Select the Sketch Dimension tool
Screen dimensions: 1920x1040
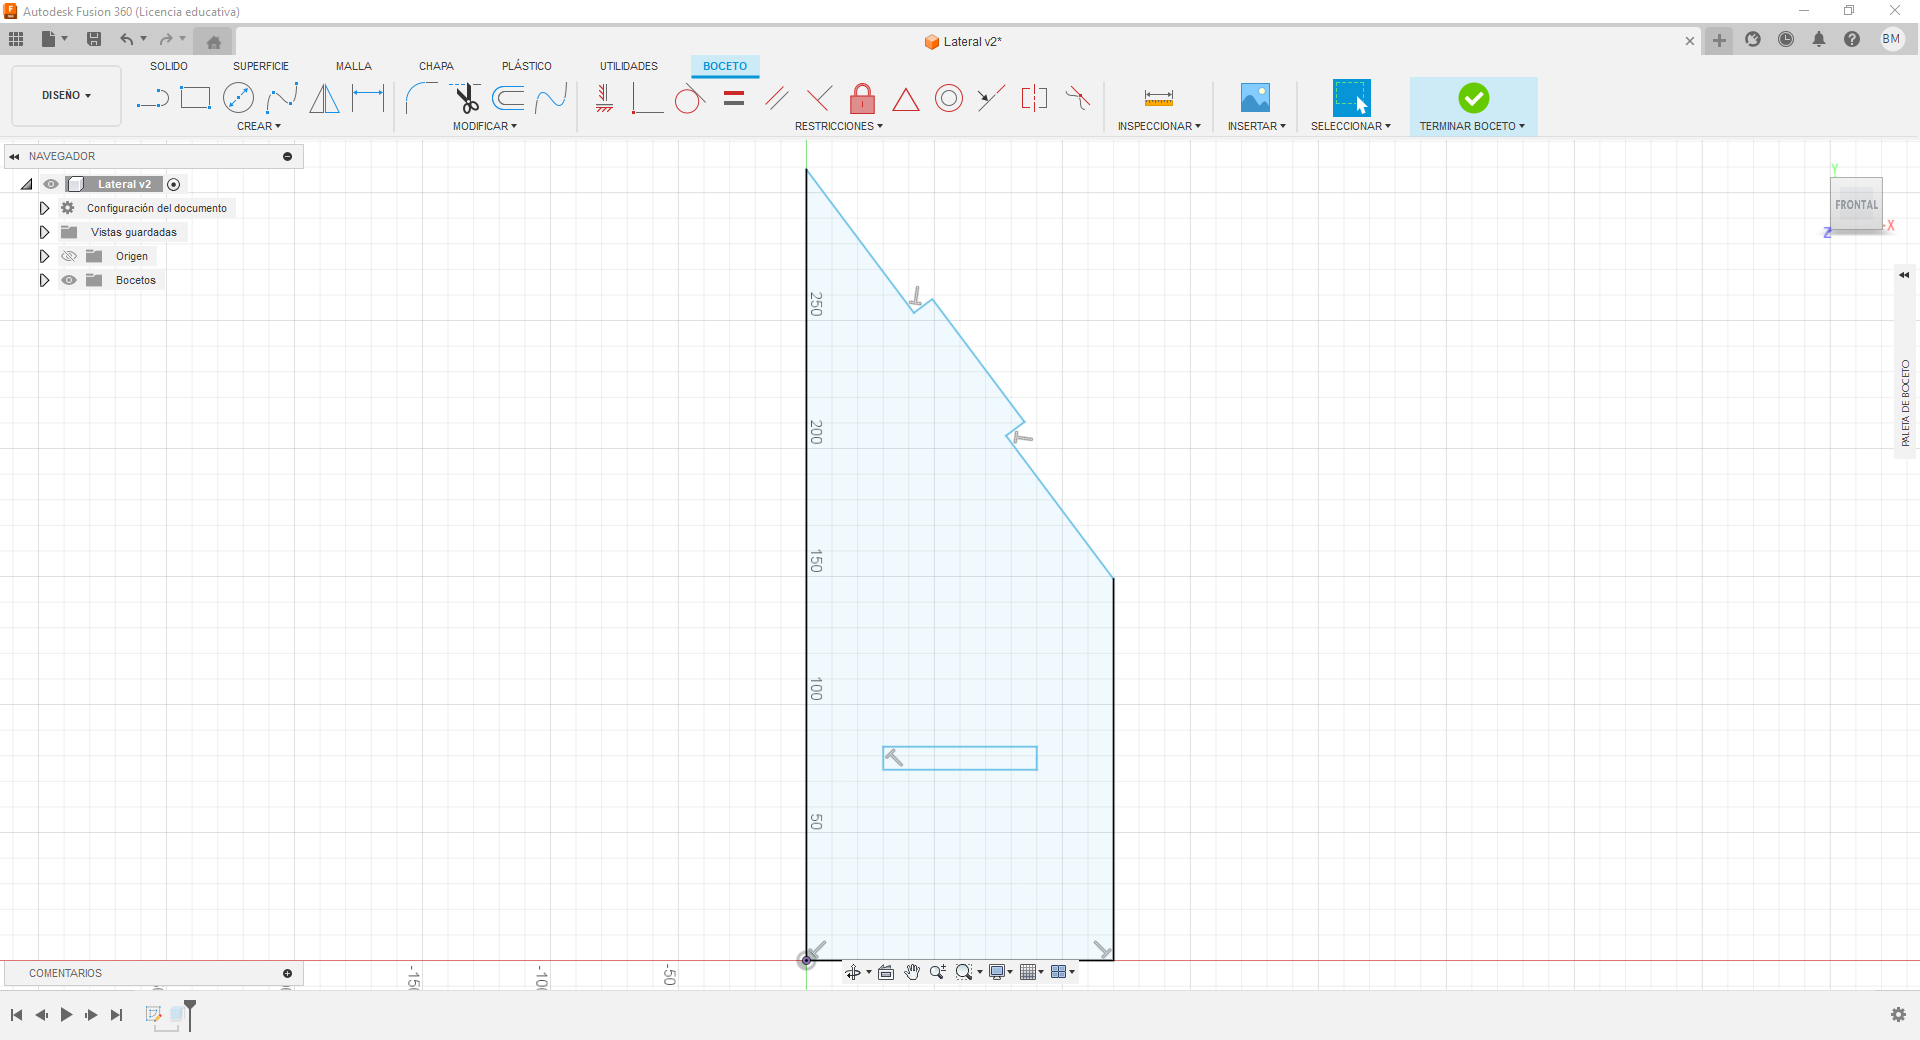pos(368,98)
